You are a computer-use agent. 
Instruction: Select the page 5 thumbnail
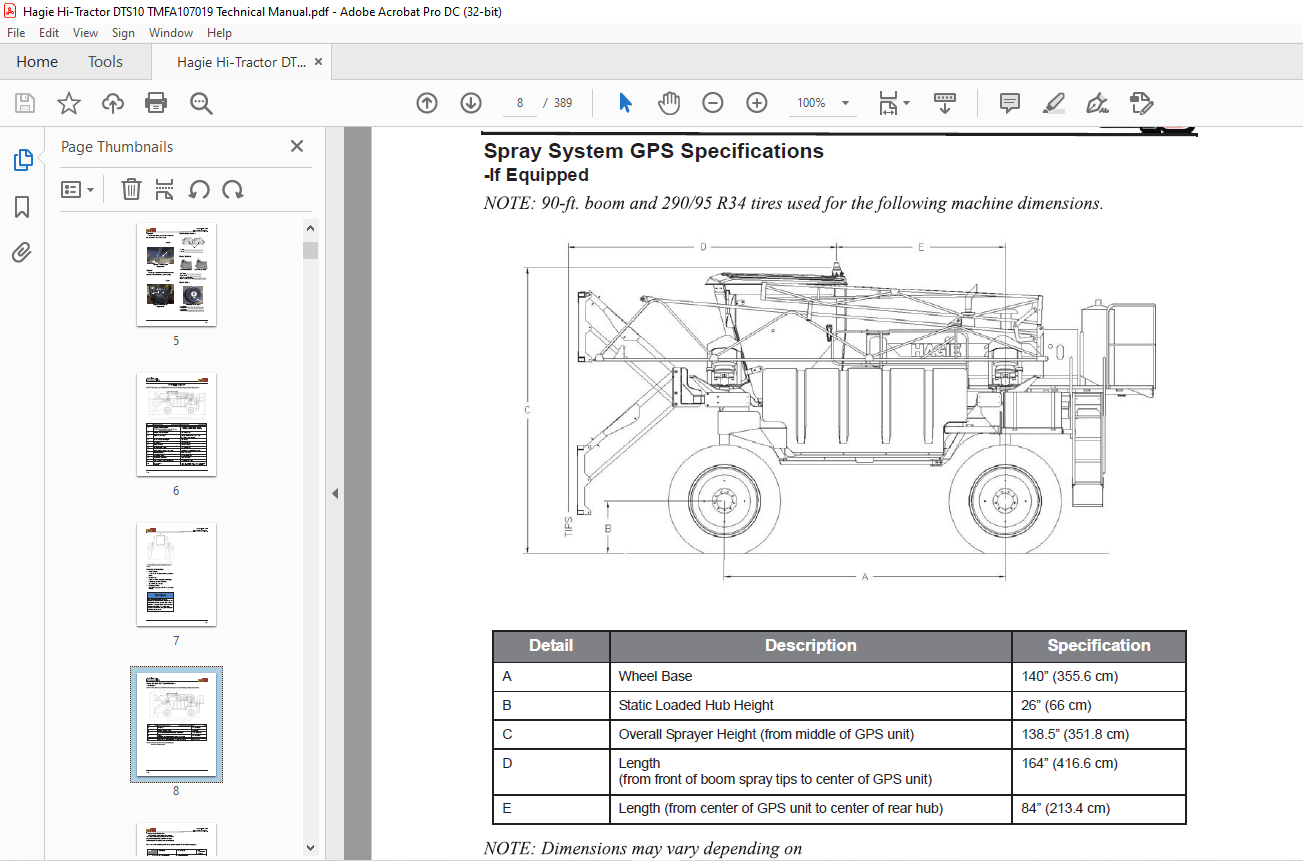(x=176, y=274)
